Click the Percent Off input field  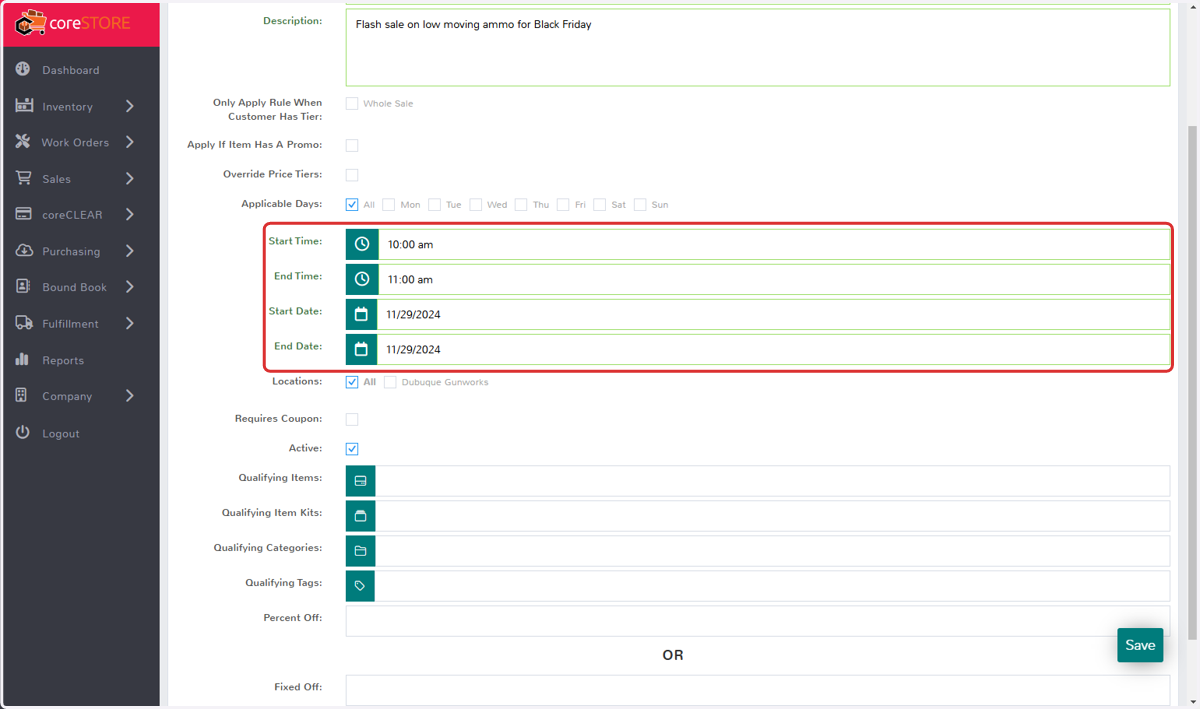point(757,621)
